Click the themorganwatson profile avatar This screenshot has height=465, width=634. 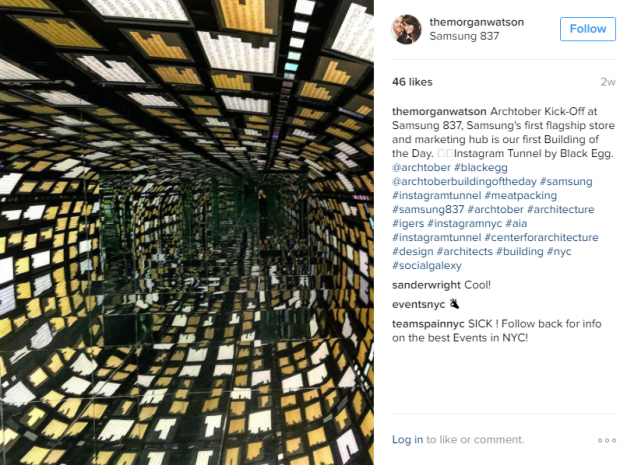pos(407,29)
